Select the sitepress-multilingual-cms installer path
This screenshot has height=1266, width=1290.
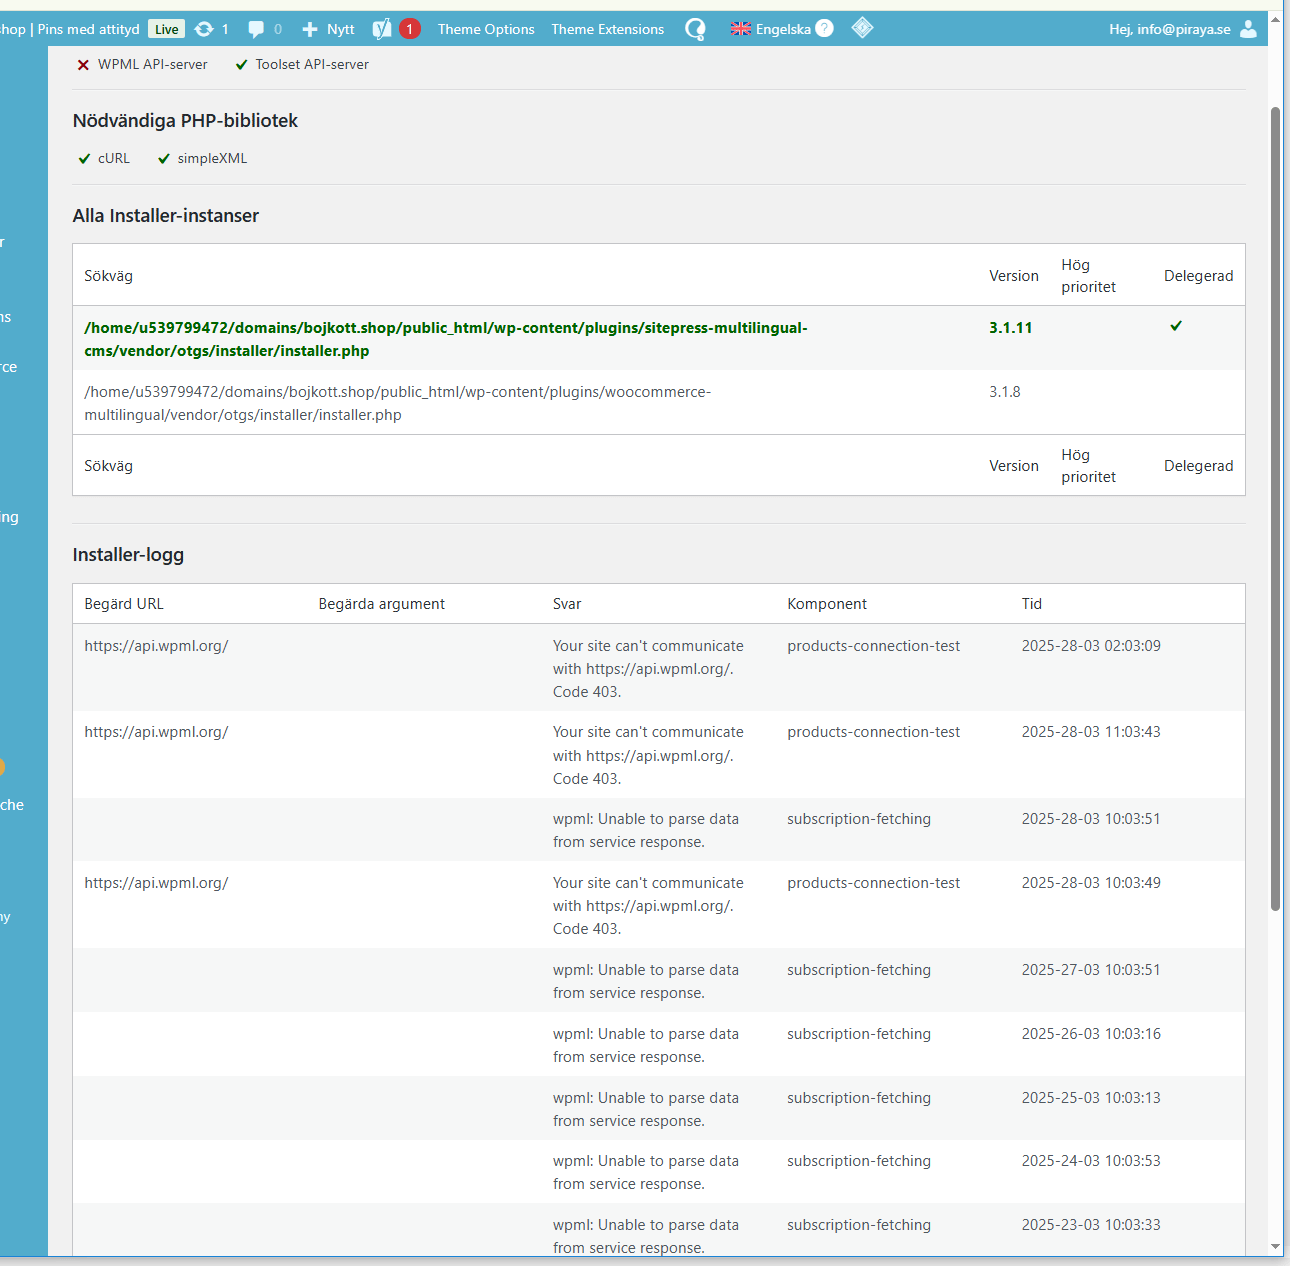(x=446, y=339)
